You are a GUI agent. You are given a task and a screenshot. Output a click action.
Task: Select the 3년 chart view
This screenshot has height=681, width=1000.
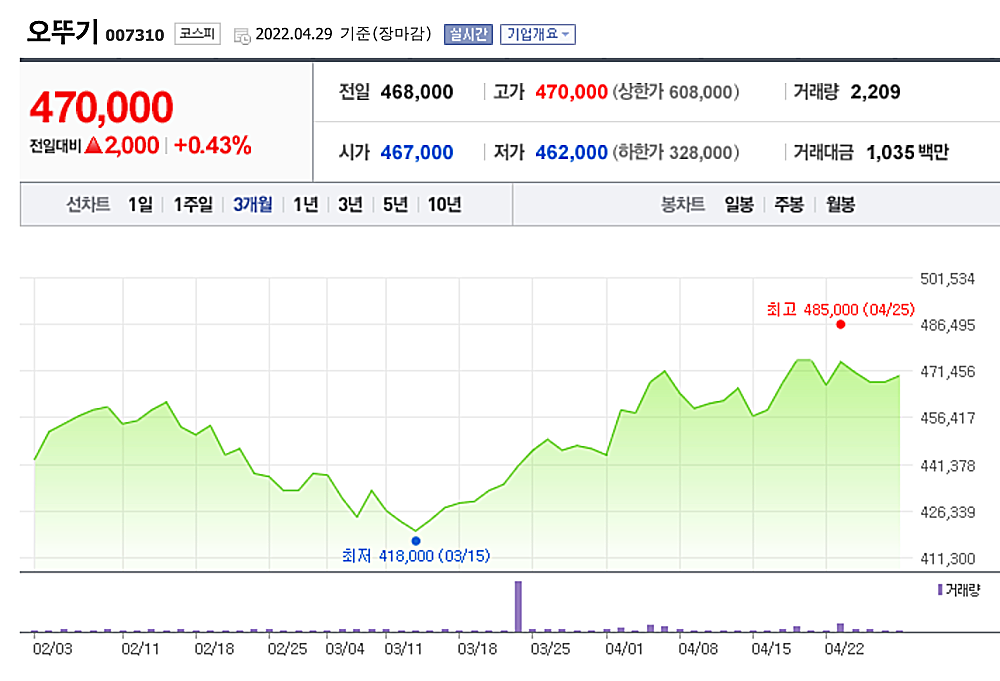coord(348,202)
